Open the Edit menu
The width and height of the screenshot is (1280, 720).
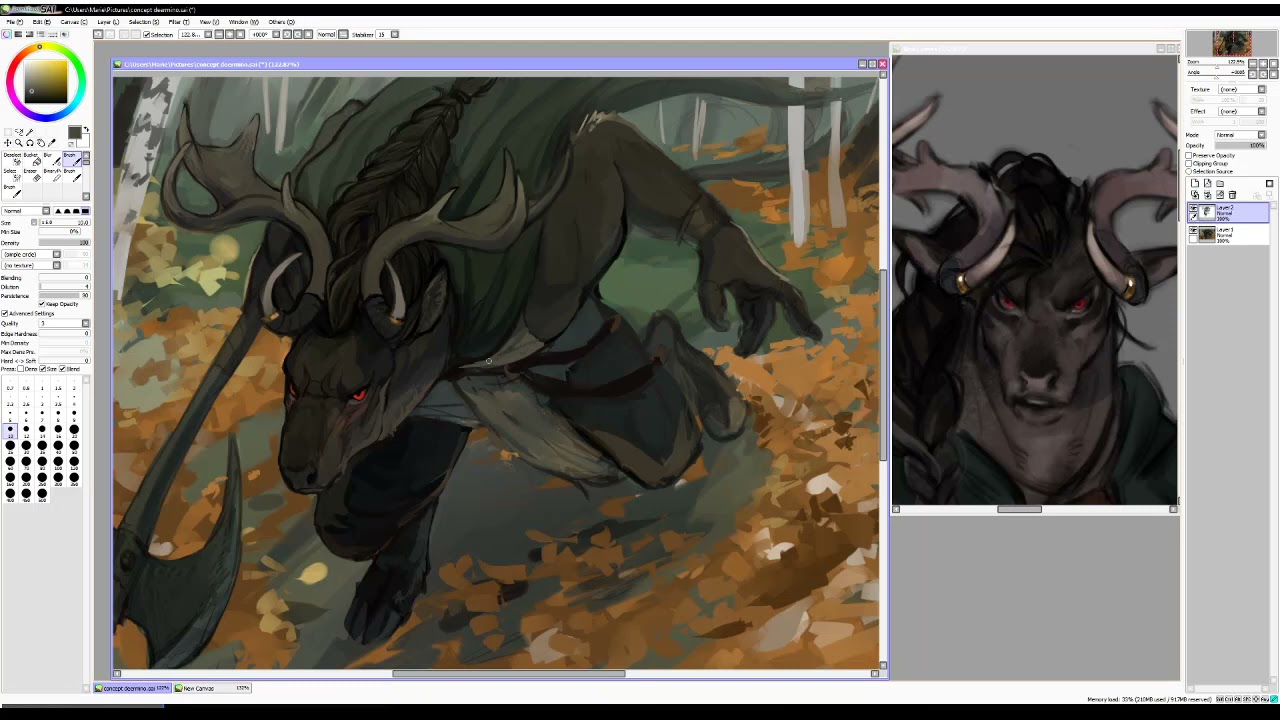(x=42, y=21)
